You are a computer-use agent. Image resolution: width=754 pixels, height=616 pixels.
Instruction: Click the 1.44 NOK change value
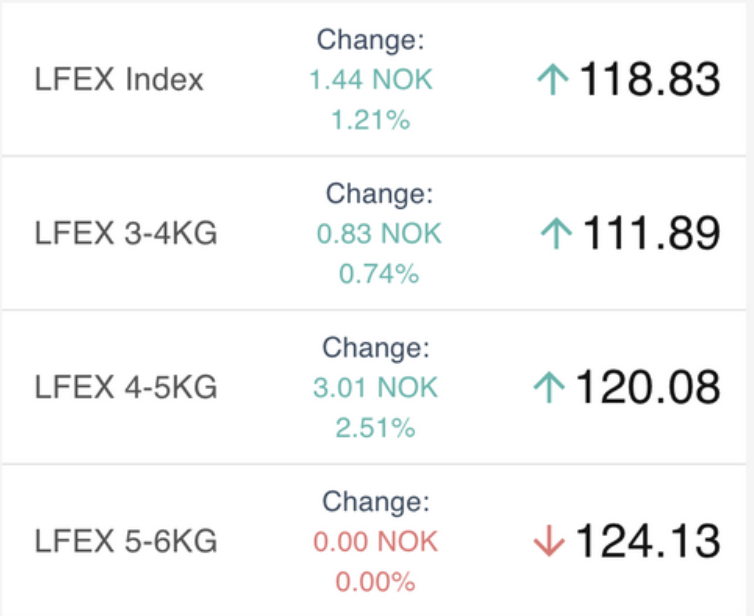371,79
